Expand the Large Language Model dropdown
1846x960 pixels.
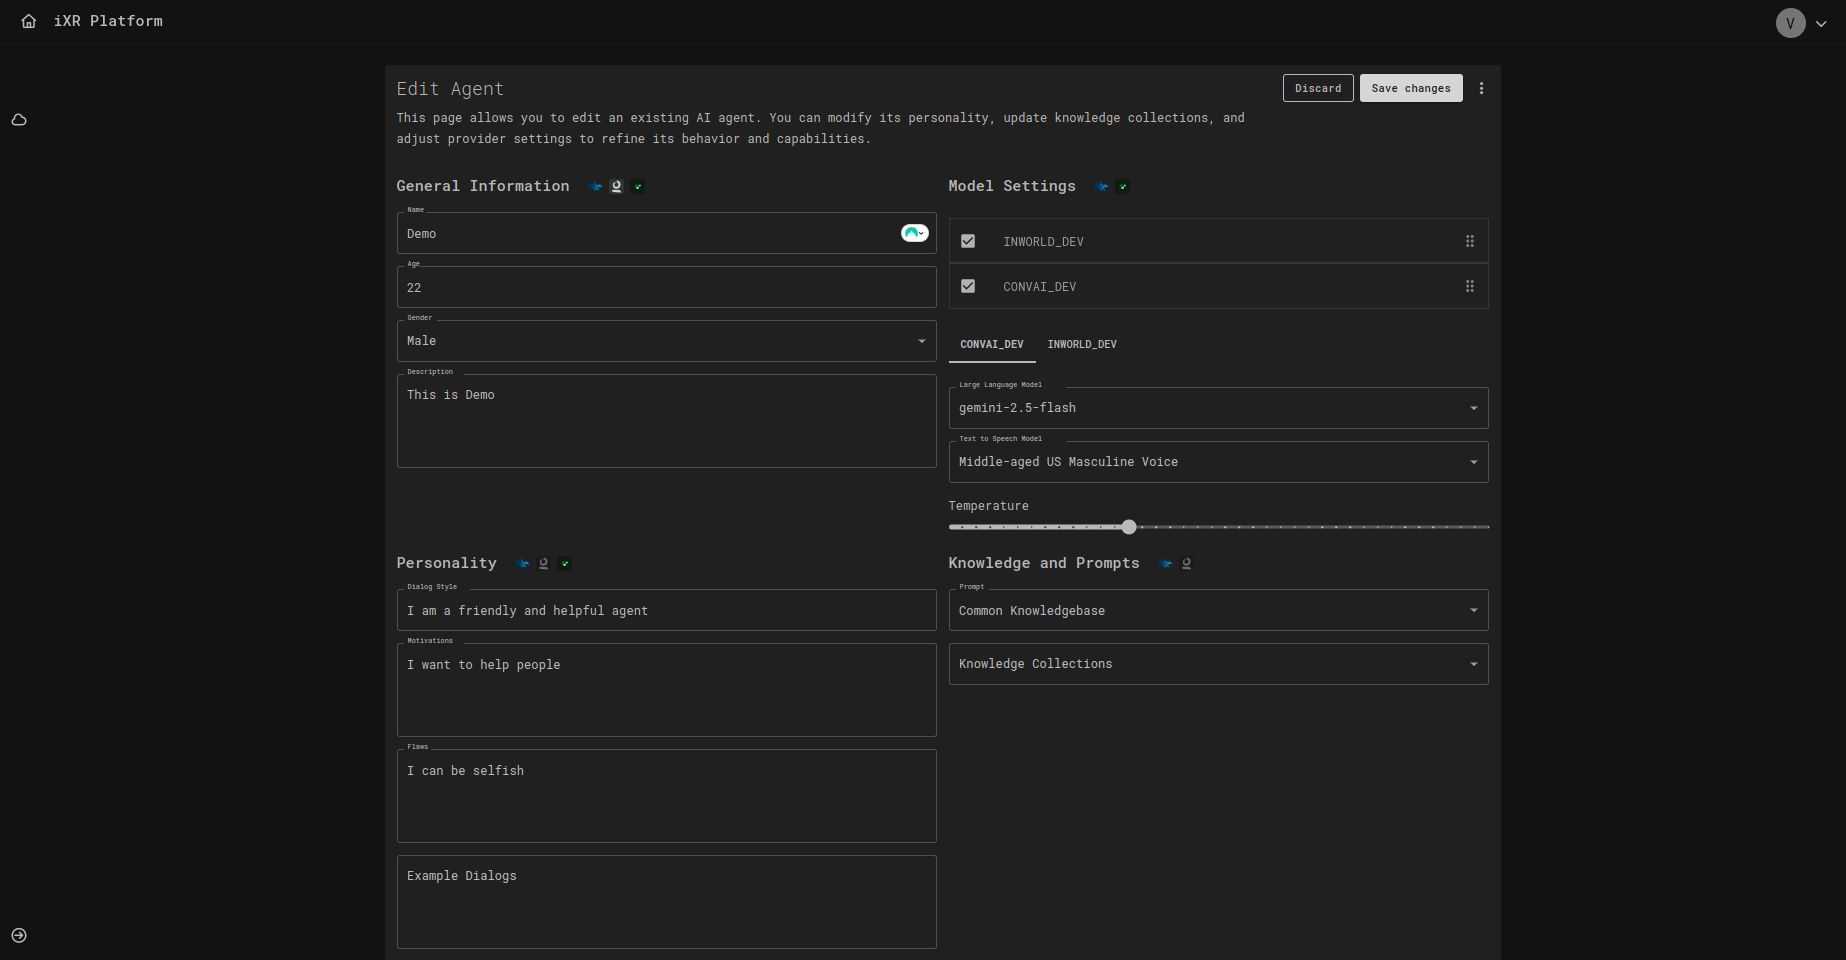pos(1217,408)
